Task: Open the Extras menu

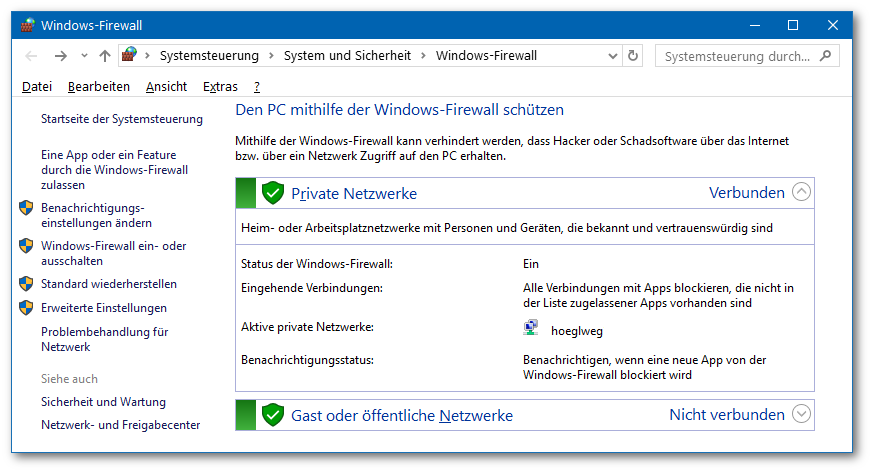Action: 220,87
